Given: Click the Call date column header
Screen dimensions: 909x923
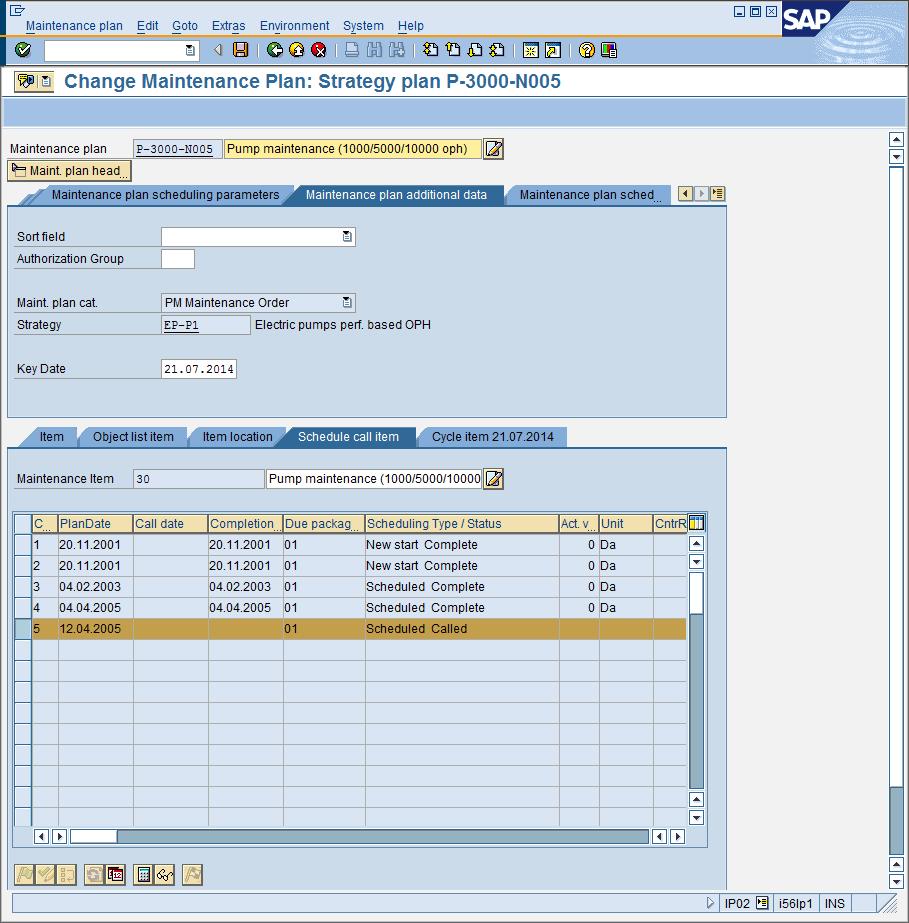Looking at the screenshot, I should pyautogui.click(x=170, y=523).
